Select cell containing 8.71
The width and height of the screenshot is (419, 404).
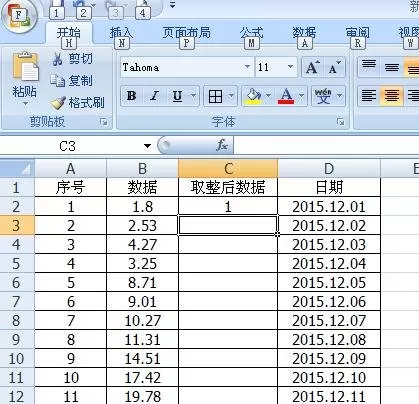pyautogui.click(x=142, y=282)
